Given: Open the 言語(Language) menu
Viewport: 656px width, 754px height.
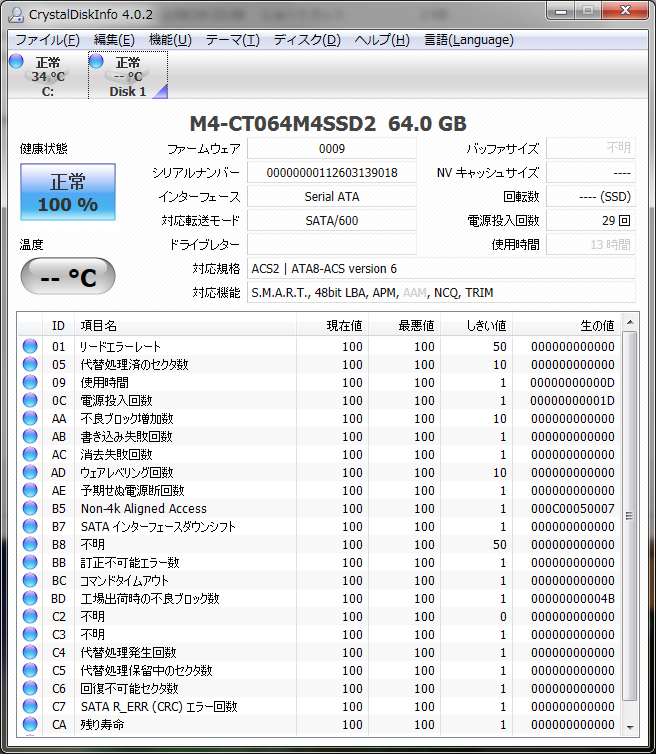Looking at the screenshot, I should (469, 39).
